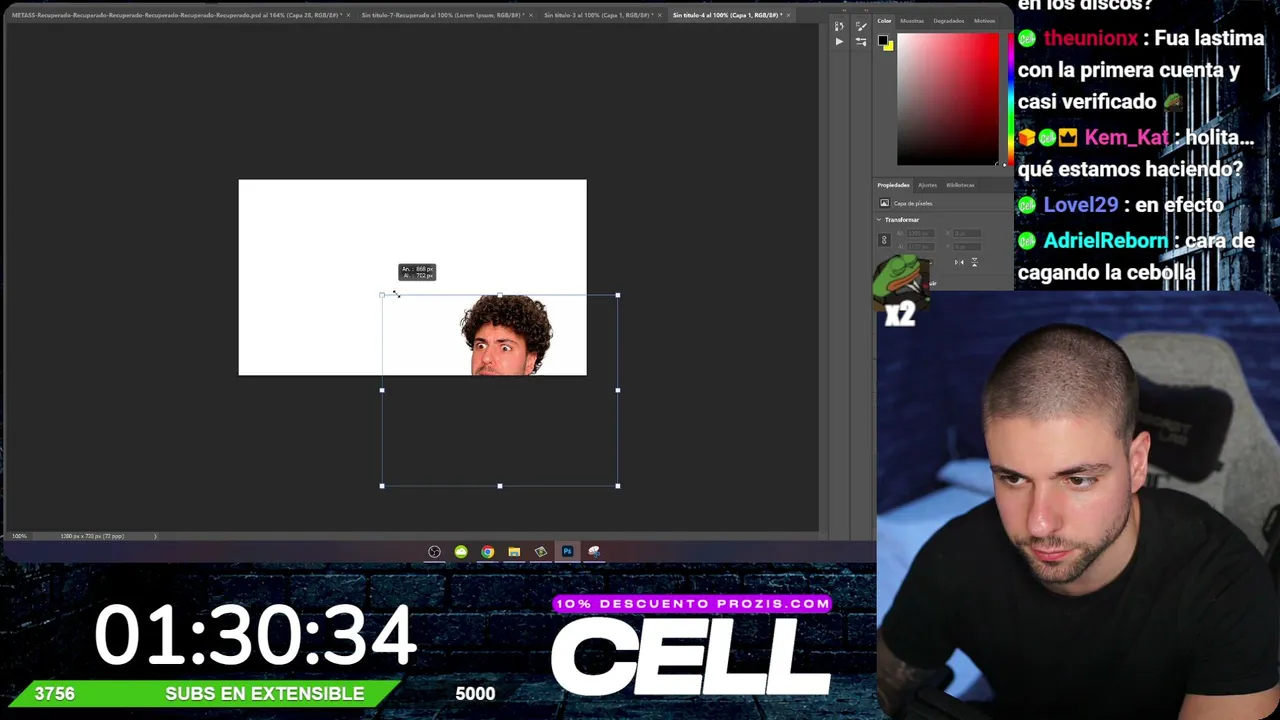This screenshot has height=720, width=1280.
Task: Switch to Sin título-7-Recuperado document tab
Action: pos(443,15)
